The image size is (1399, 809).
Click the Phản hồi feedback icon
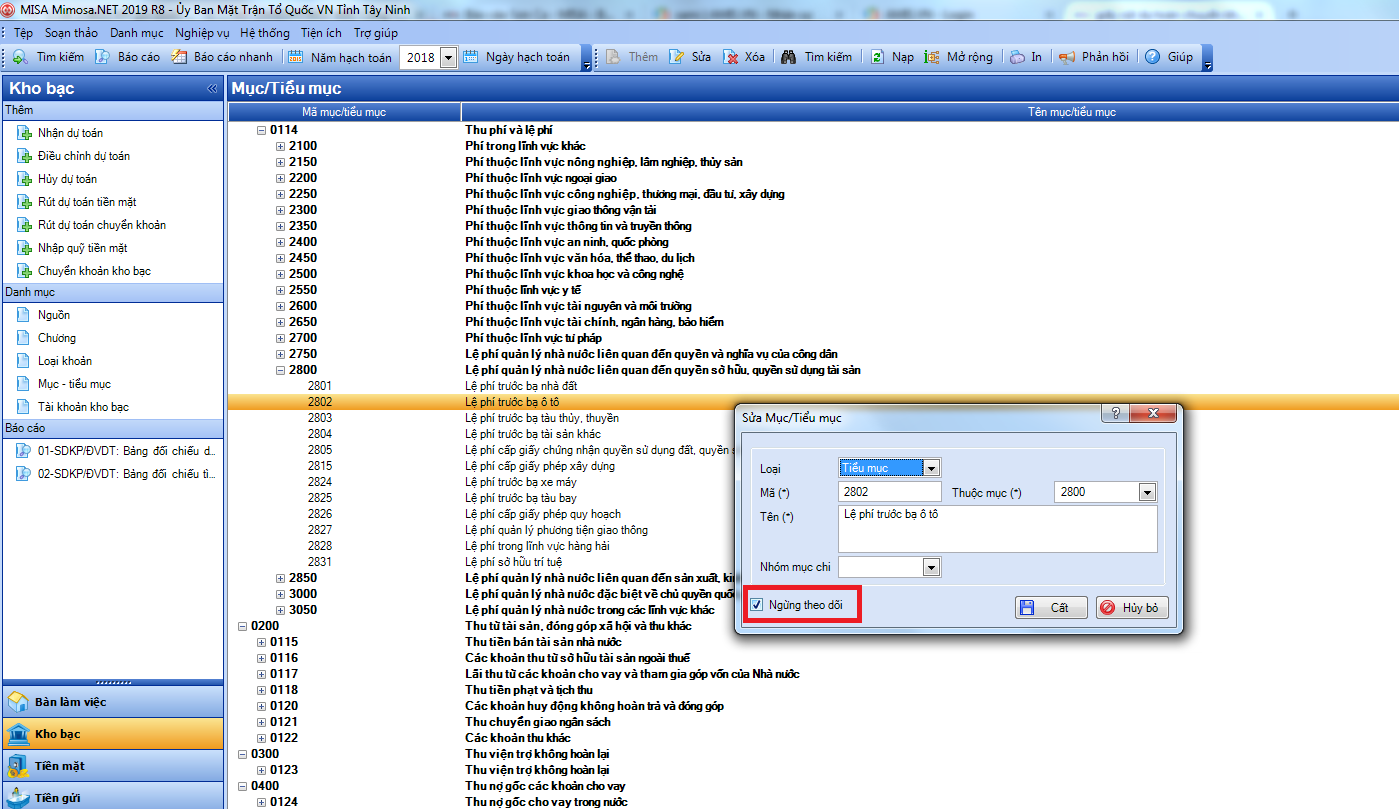click(x=1067, y=57)
